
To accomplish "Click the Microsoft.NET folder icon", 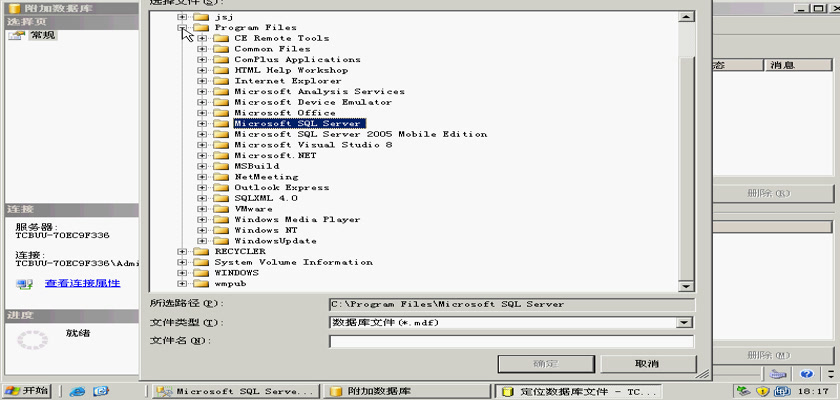I will [x=221, y=155].
